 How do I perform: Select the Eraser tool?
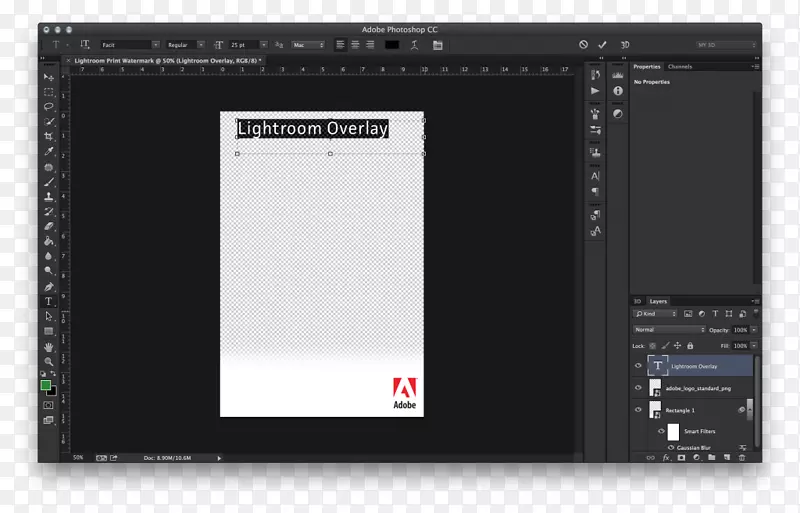(48, 226)
